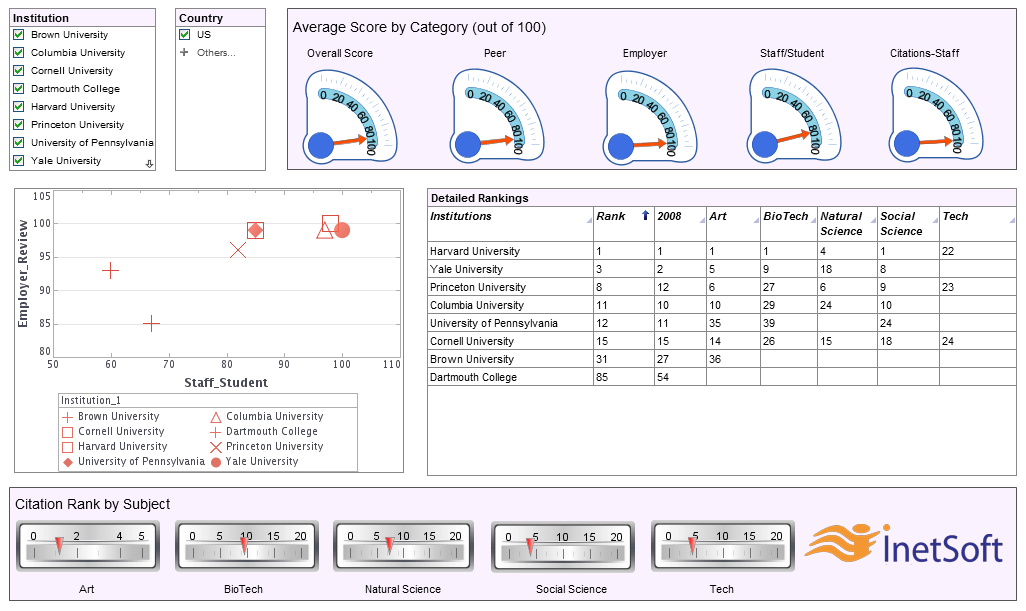Viewport: 1026px width, 611px height.
Task: Click Columbia University triangle legend icon
Action: [x=215, y=417]
